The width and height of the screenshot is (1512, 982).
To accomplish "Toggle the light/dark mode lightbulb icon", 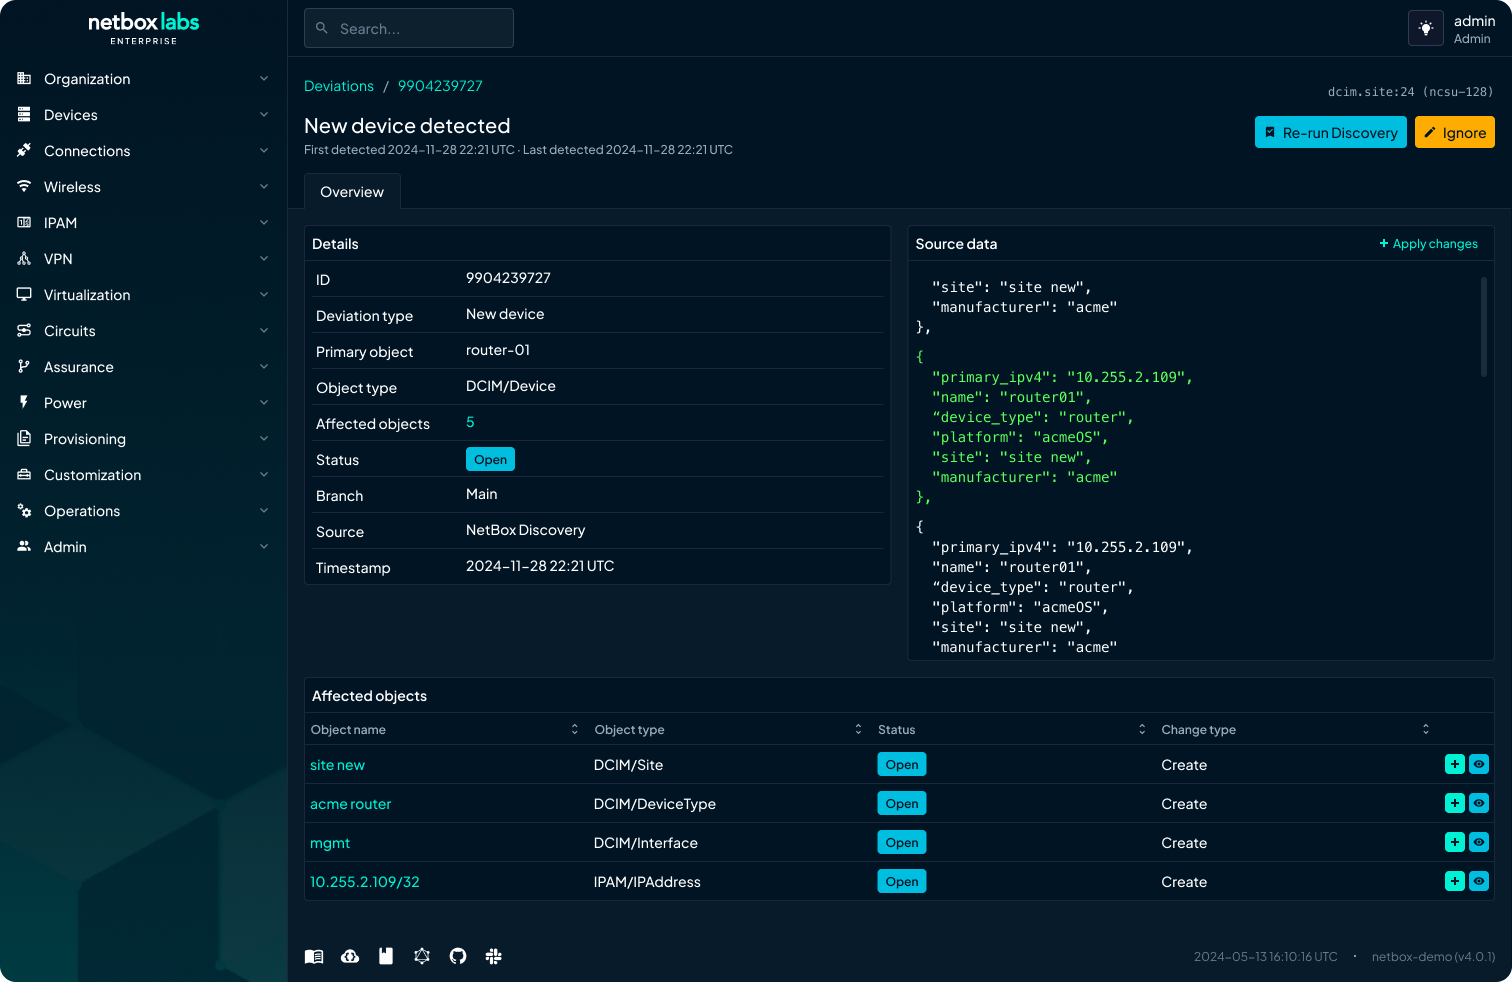I will [x=1426, y=28].
